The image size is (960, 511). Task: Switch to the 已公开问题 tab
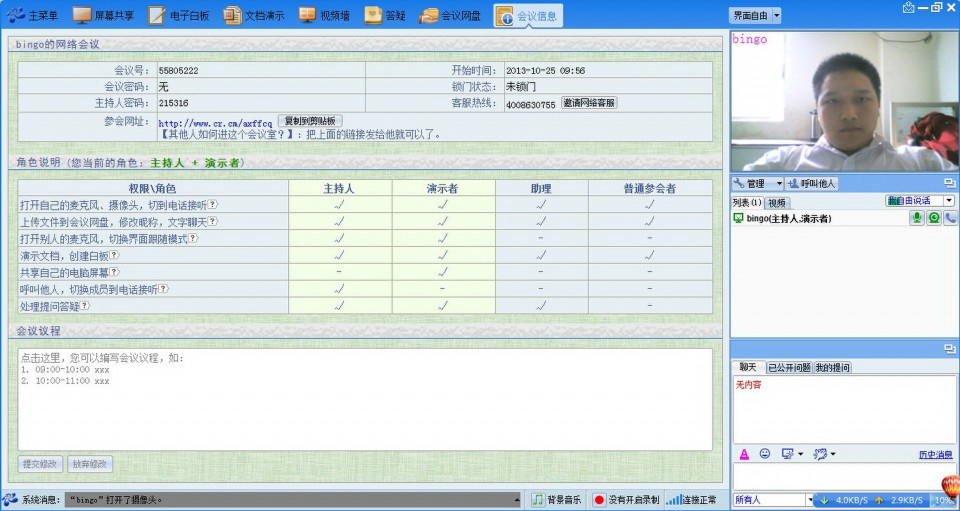pos(789,368)
